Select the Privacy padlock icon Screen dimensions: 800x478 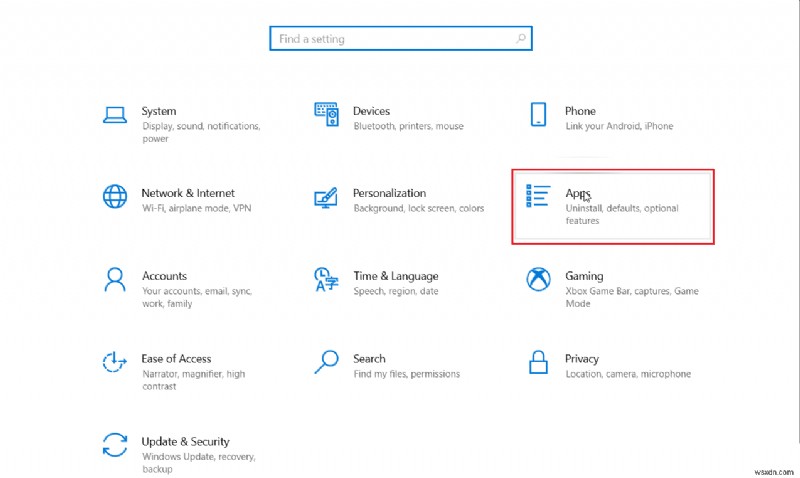click(538, 361)
